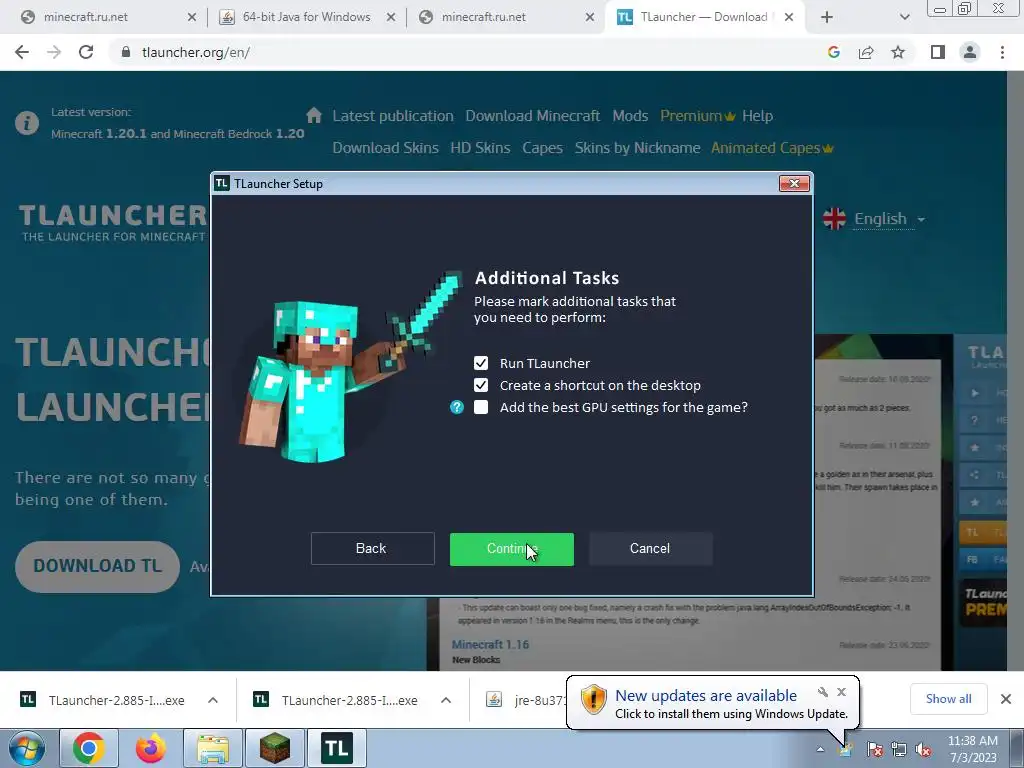
Task: Click the home icon on site menu
Action: [314, 116]
